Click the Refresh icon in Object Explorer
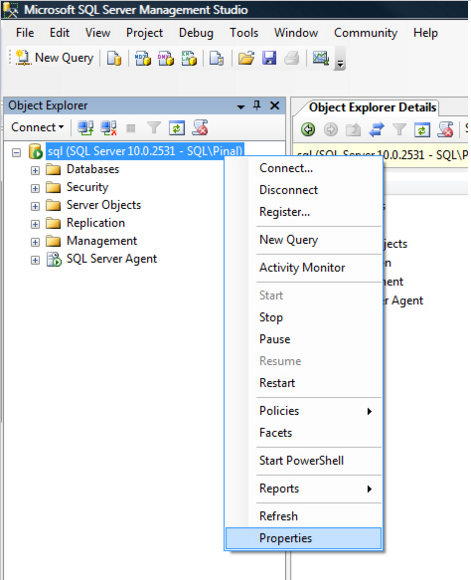The width and height of the screenshot is (471, 580). pyautogui.click(x=176, y=128)
